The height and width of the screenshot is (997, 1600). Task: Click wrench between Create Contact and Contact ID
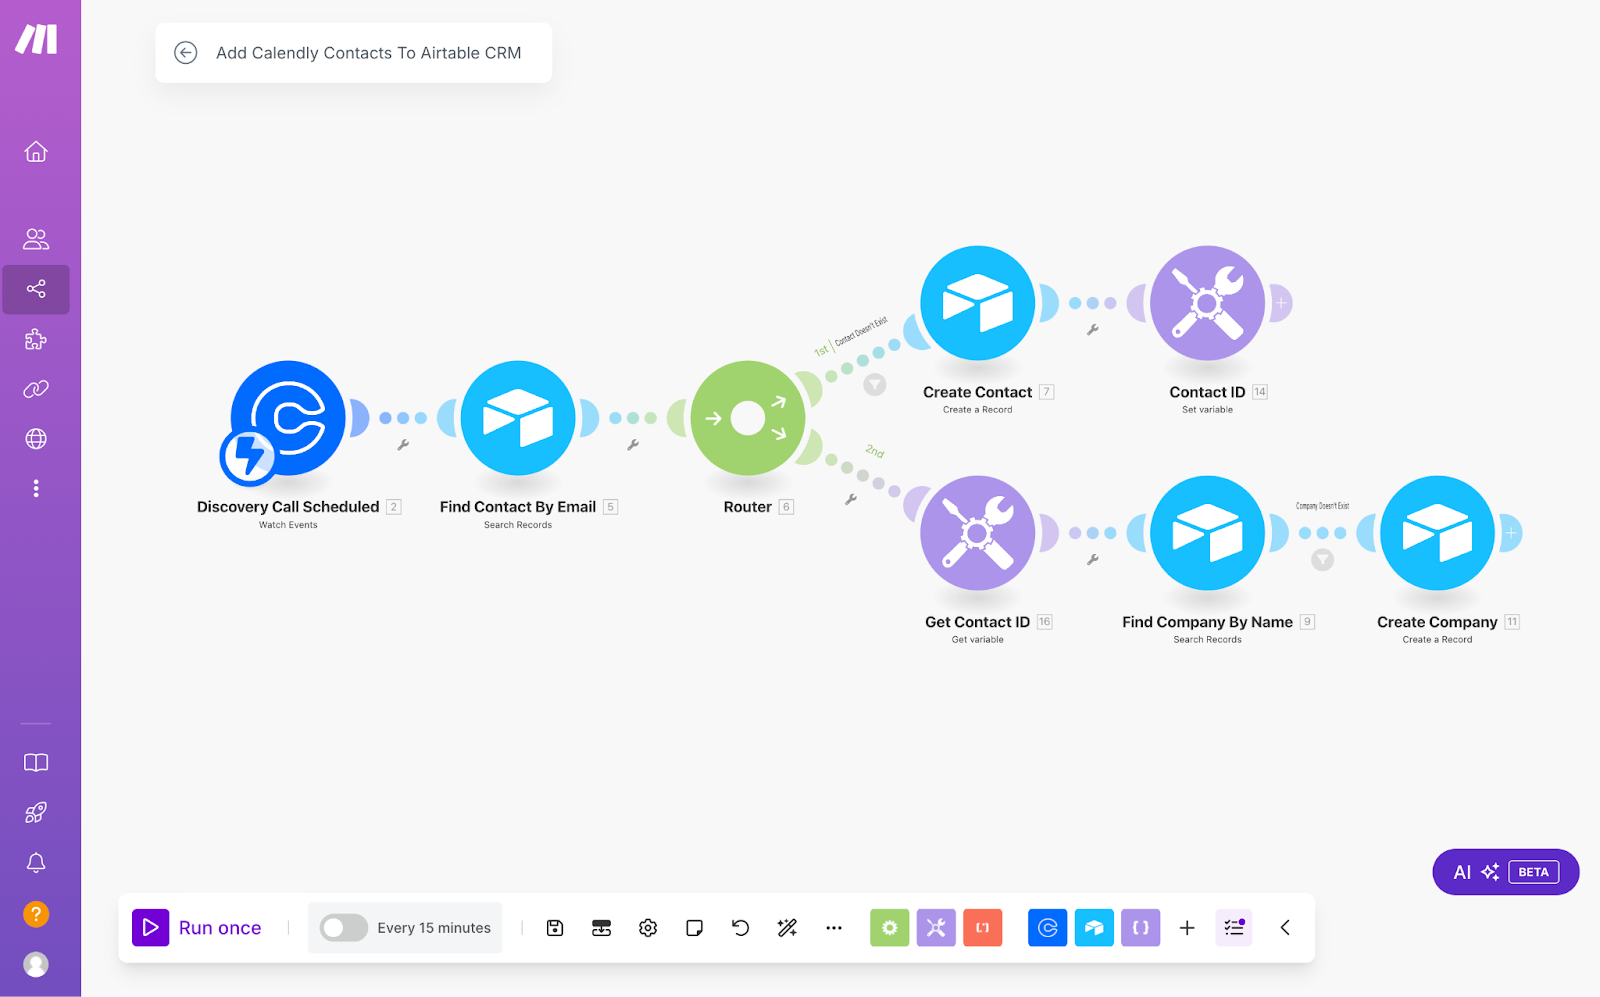click(1093, 329)
